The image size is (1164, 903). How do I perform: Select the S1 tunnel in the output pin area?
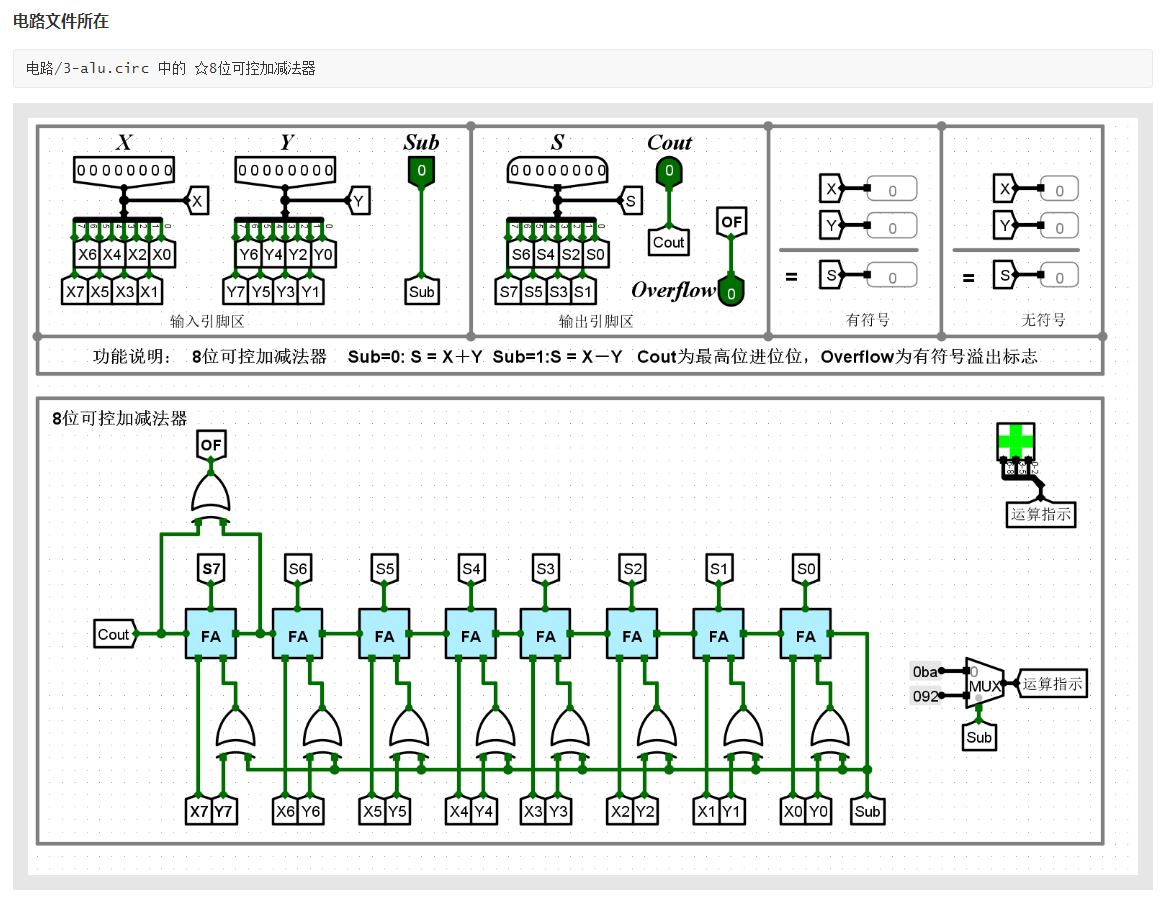point(583,291)
